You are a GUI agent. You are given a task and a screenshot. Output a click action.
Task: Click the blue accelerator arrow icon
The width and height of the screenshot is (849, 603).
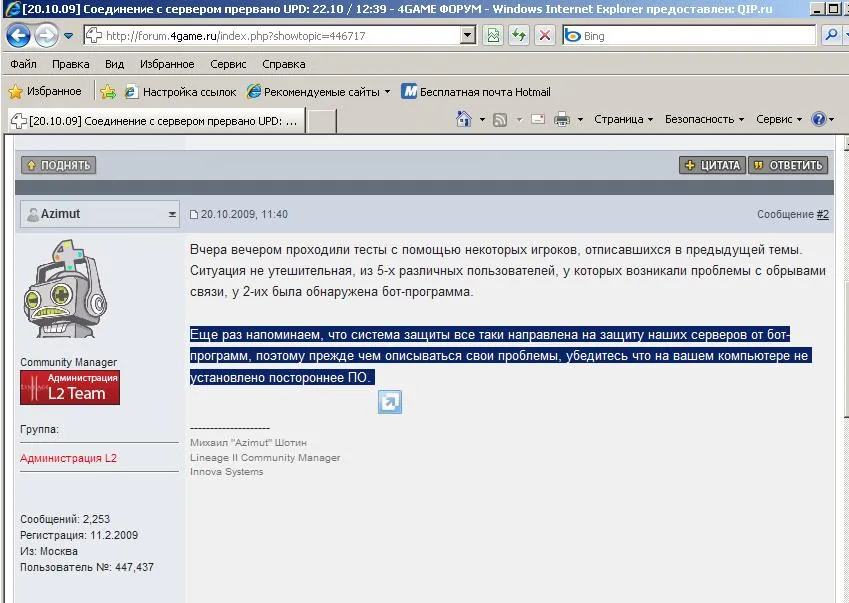(x=389, y=402)
